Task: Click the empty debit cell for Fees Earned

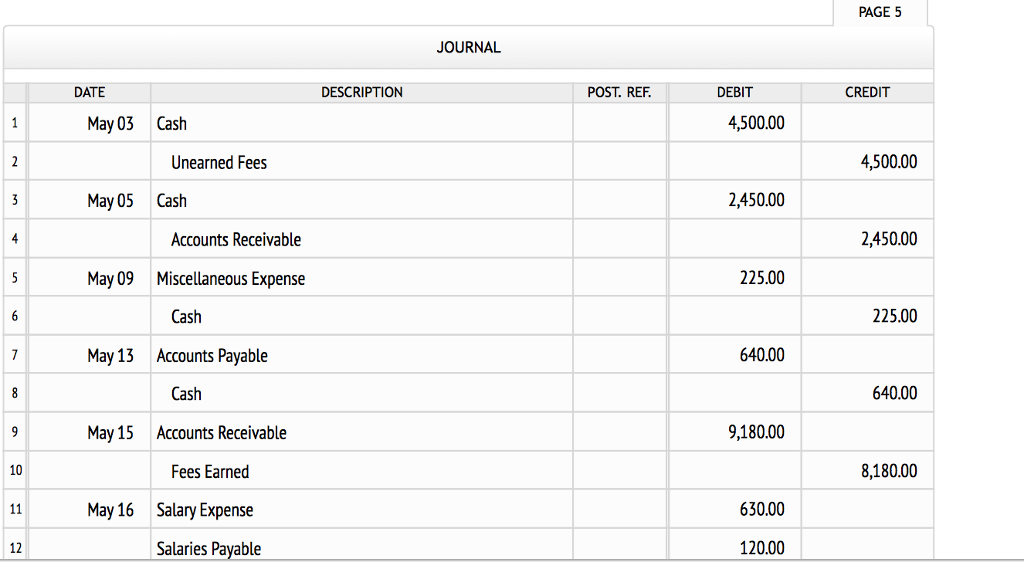Action: (x=735, y=471)
